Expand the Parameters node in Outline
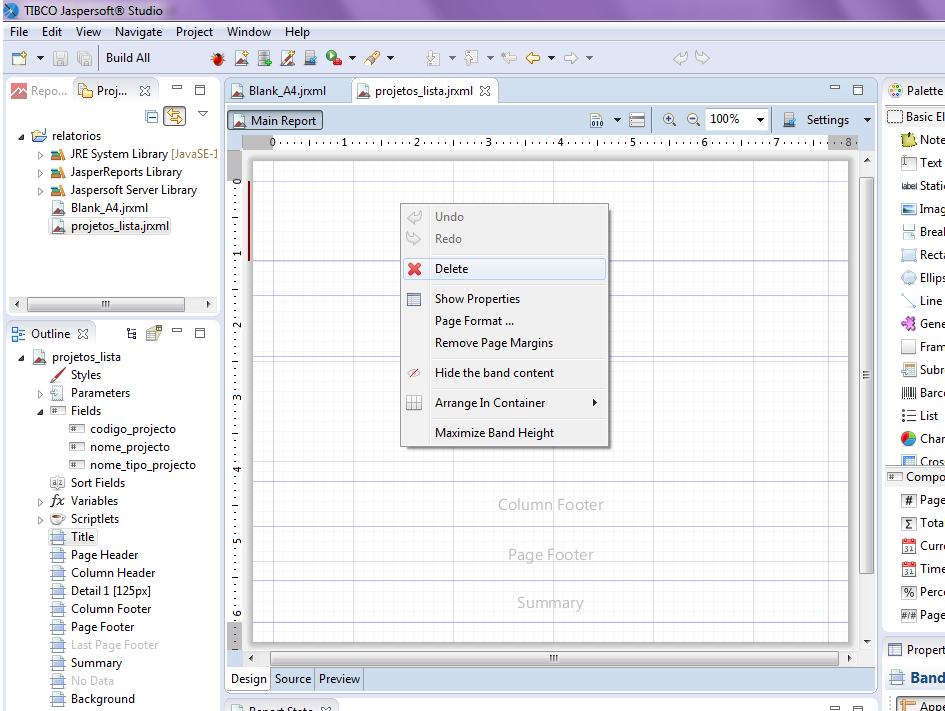The image size is (945, 711). point(40,394)
